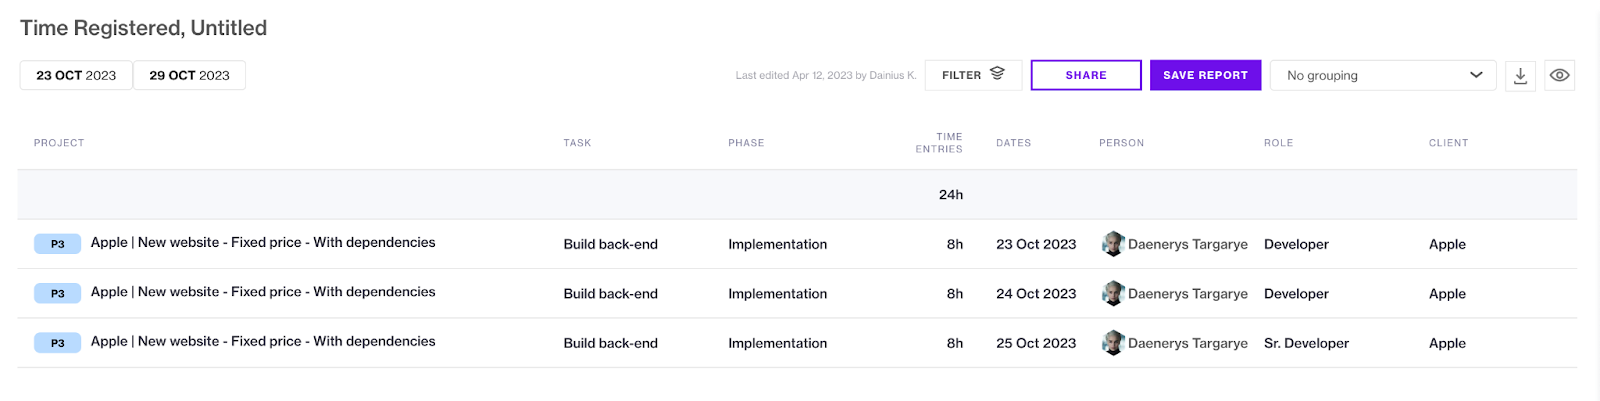This screenshot has height=401, width=1600.
Task: Click Daenerys avatar in the 23 Oct row
Action: click(1112, 244)
